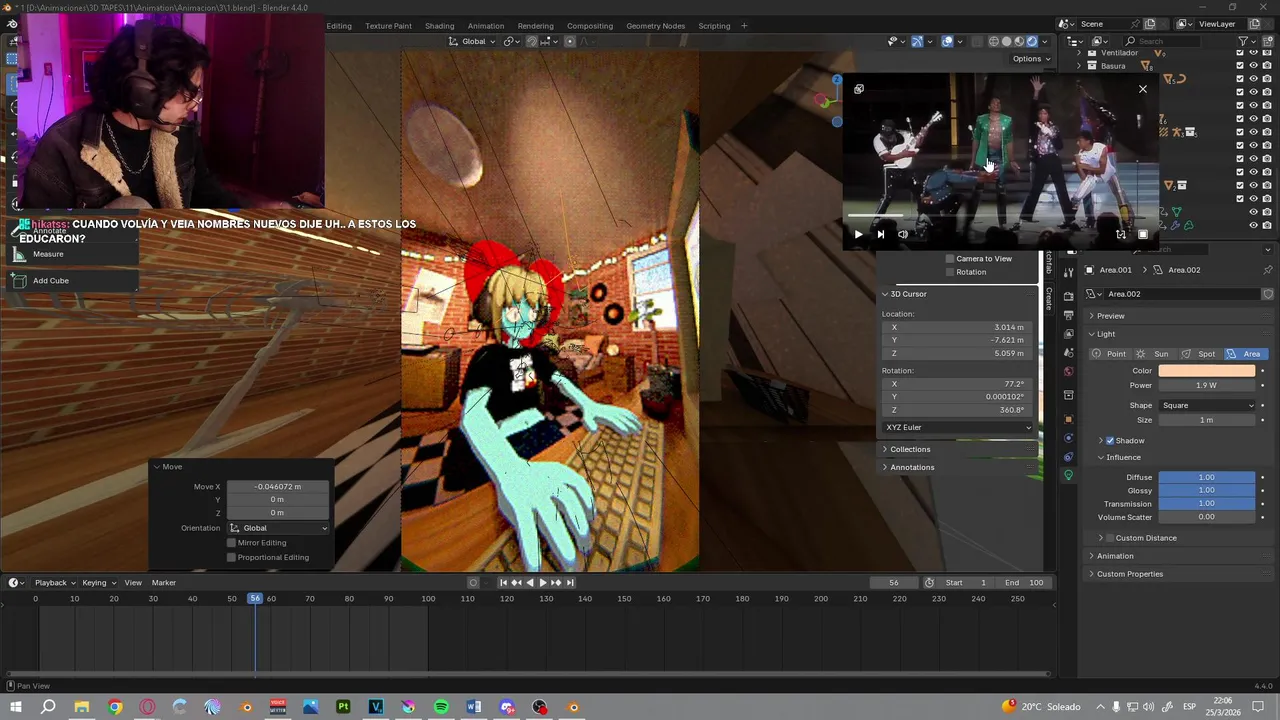Toggle viewport overlays button
1280x720 pixels.
tap(947, 41)
